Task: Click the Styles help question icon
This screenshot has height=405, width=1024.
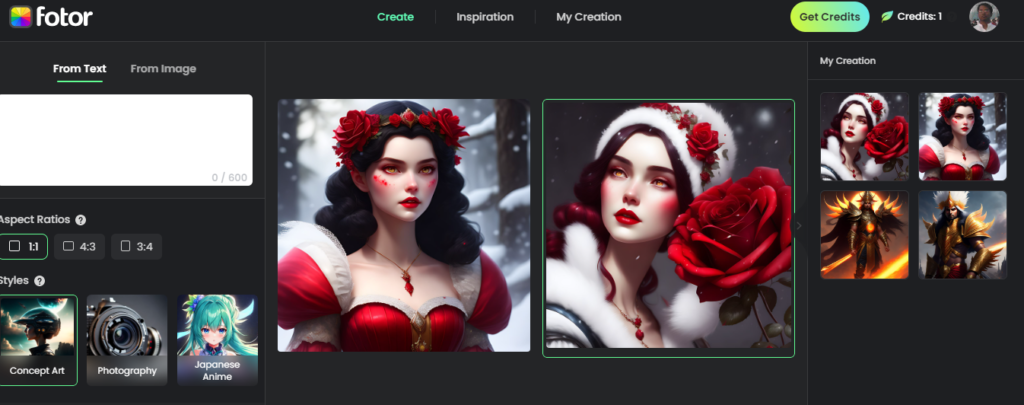Action: [39, 281]
